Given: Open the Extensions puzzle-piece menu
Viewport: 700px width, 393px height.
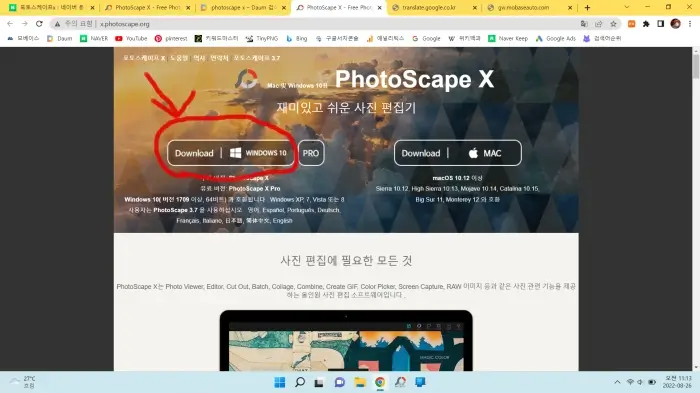Looking at the screenshot, I should pos(646,24).
